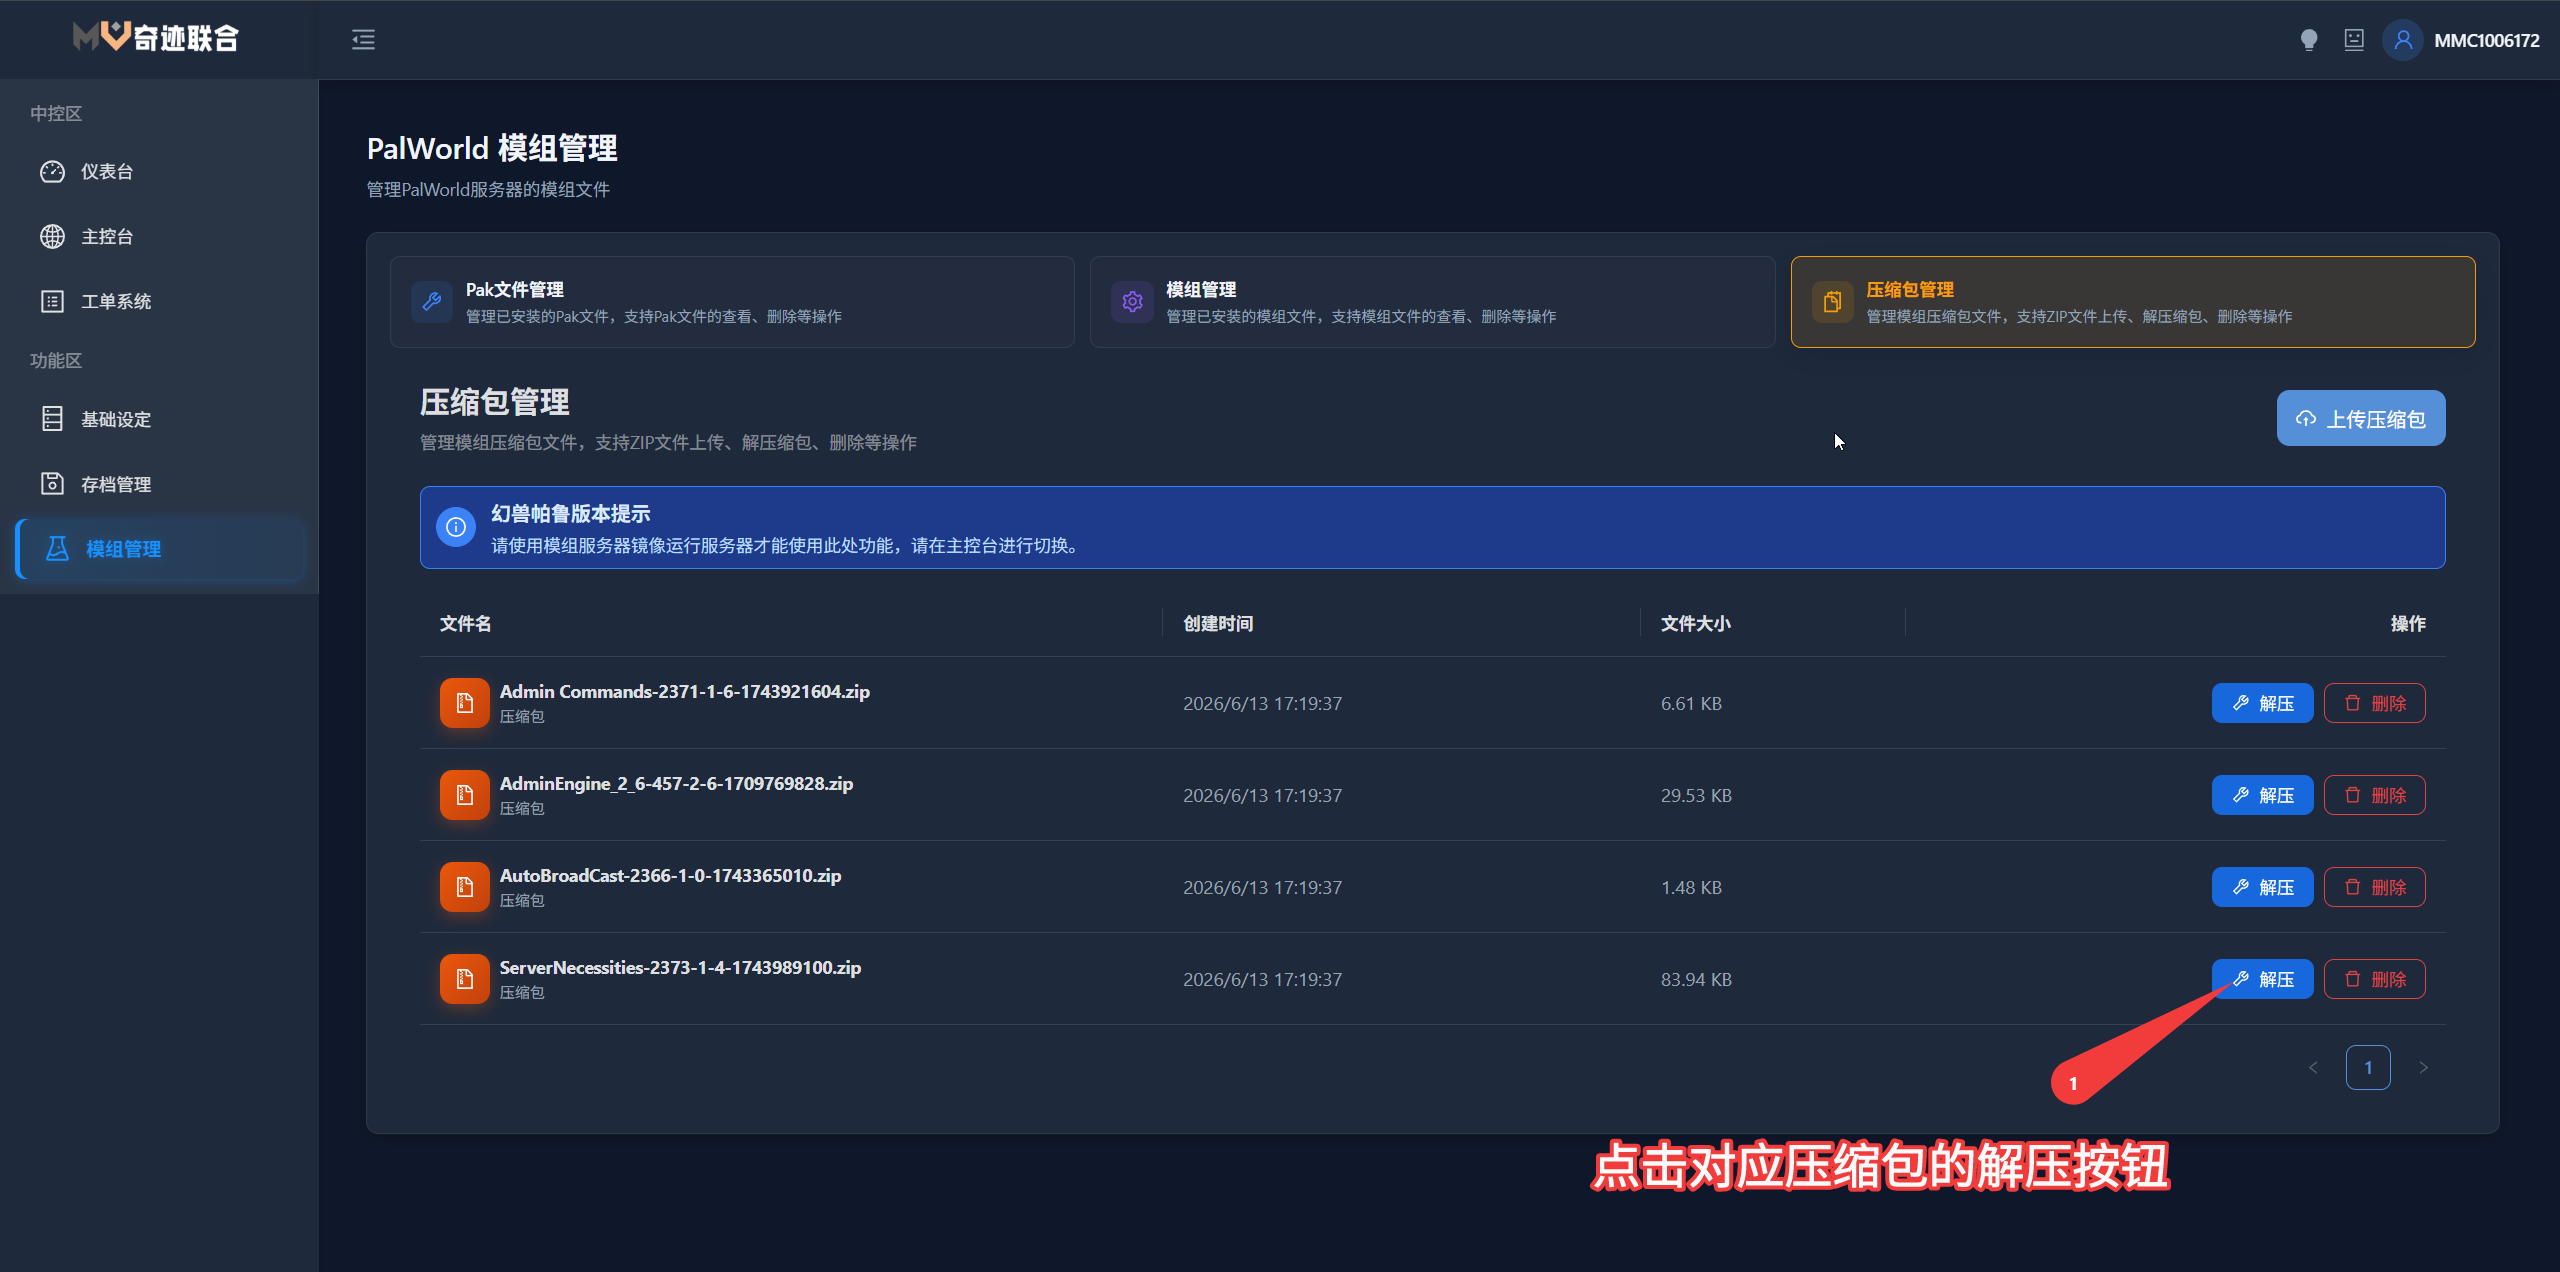The width and height of the screenshot is (2560, 1272).
Task: Delete AutoBroadCast zip with 删除
Action: [x=2374, y=887]
